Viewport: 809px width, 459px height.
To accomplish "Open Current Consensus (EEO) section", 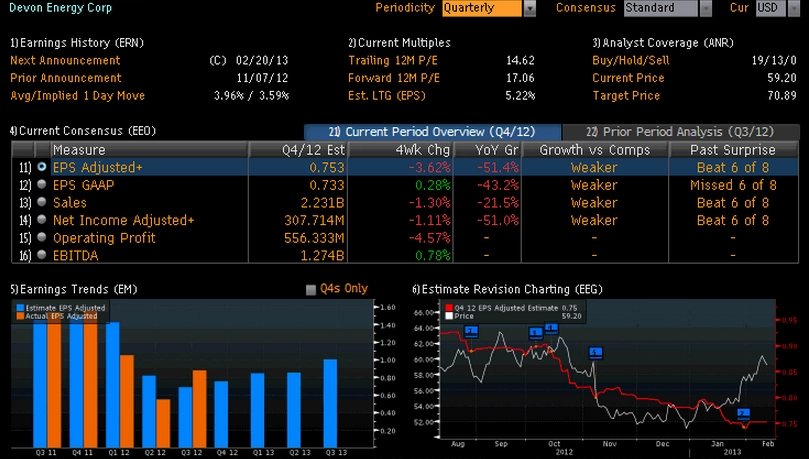I will point(83,131).
